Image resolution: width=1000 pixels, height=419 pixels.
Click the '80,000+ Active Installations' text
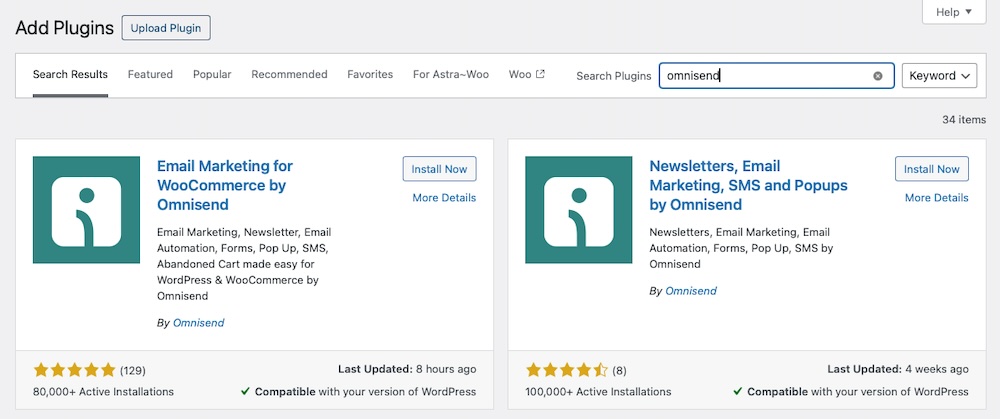[103, 392]
